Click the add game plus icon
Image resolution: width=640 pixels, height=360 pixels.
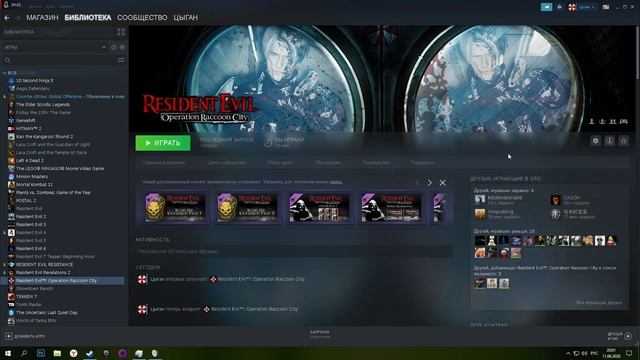click(9, 336)
